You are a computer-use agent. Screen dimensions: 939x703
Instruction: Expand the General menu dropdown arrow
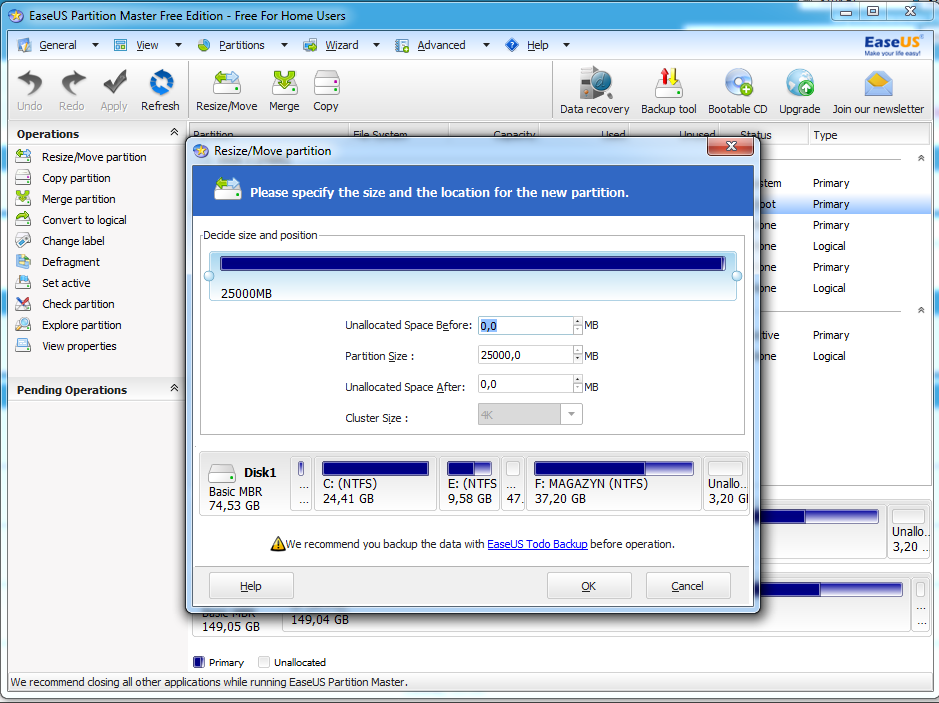coord(95,45)
